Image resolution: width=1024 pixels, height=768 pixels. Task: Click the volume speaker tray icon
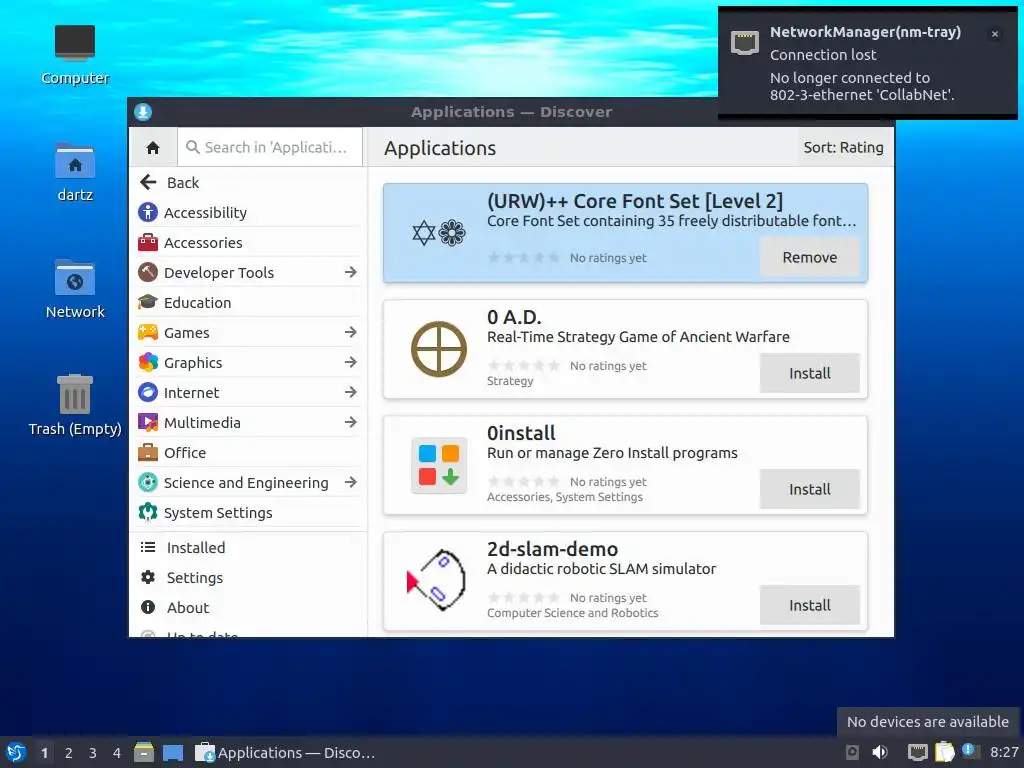(x=880, y=752)
